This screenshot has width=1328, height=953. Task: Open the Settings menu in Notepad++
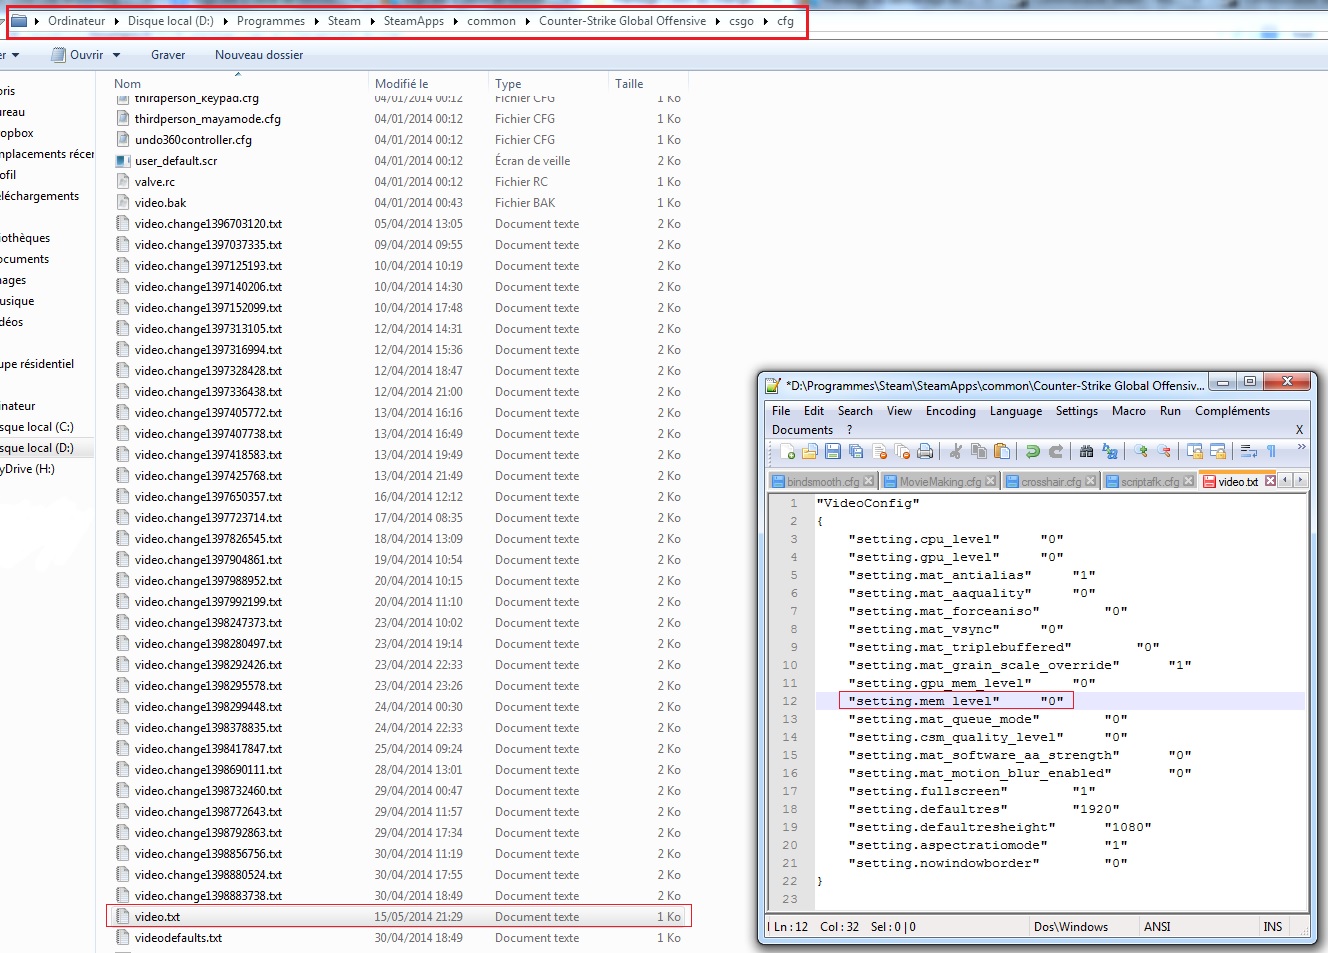click(1077, 411)
